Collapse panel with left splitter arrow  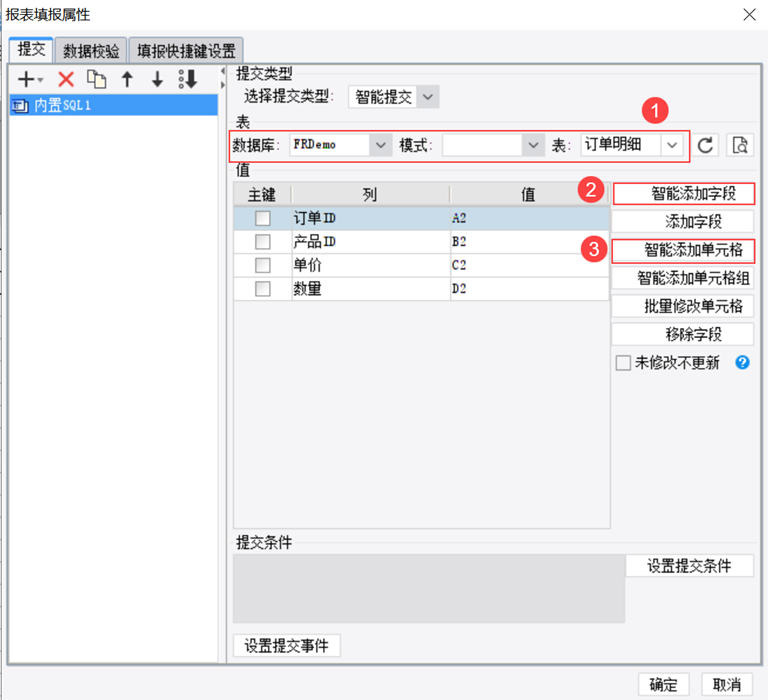[223, 72]
